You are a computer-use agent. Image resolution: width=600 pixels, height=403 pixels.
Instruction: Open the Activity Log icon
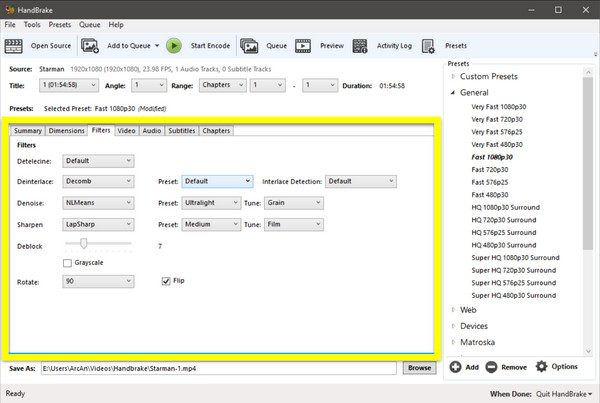point(361,46)
